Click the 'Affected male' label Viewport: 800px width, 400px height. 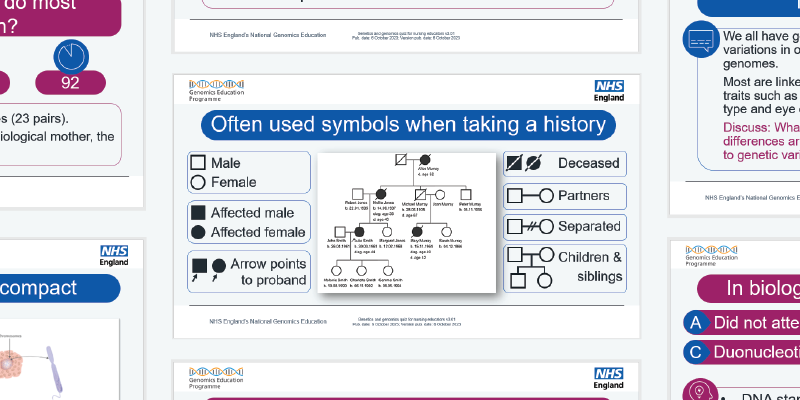pyautogui.click(x=253, y=213)
